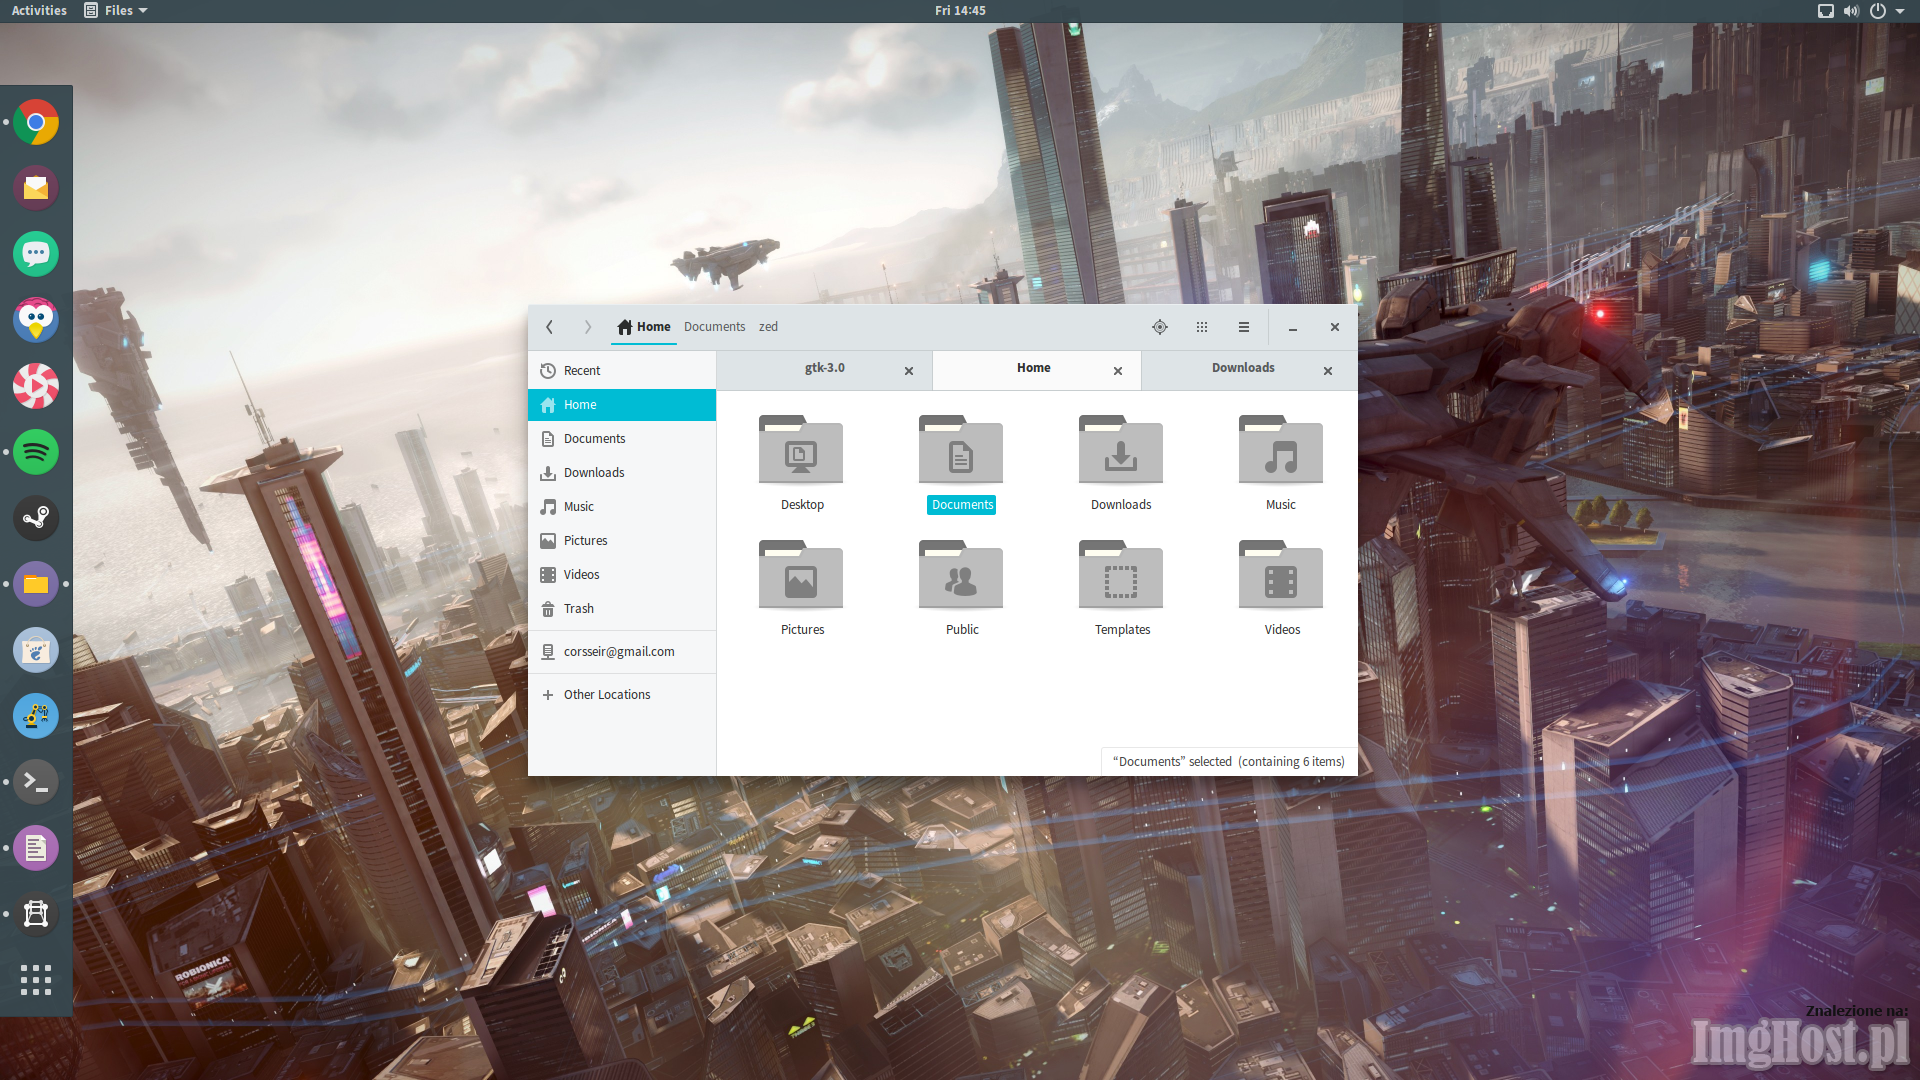Screen dimensions: 1920x1080
Task: Click the volume icon in top bar
Action: click(x=1851, y=11)
